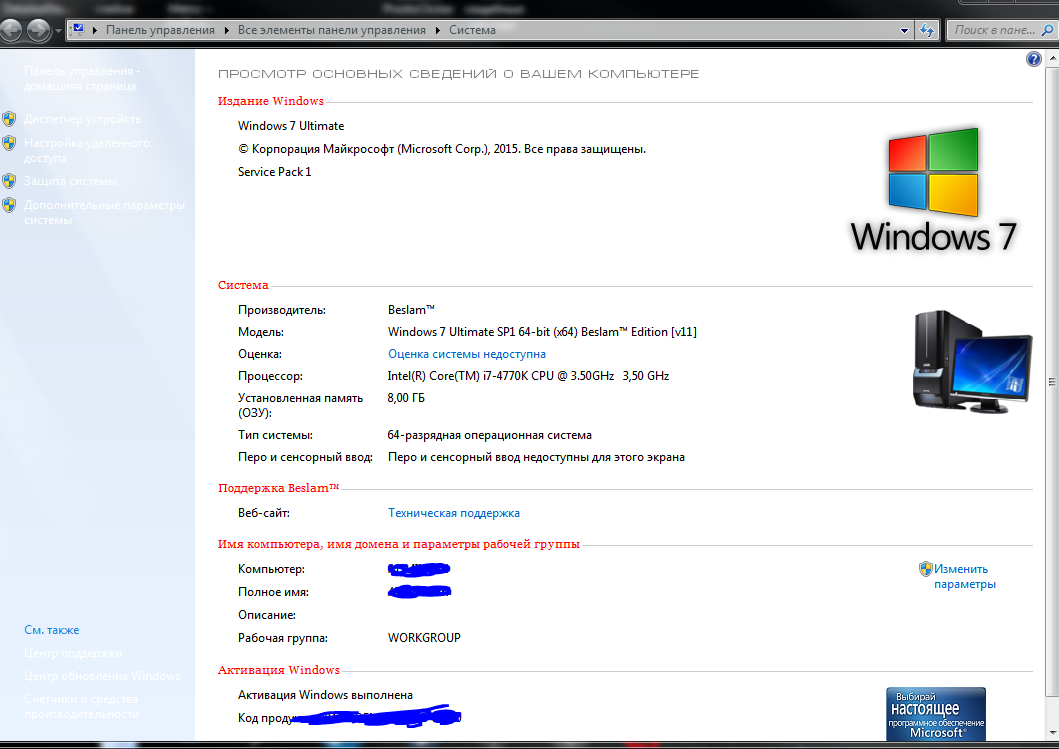Focus the 'Поиск в пане...' search field
This screenshot has width=1059, height=749.
click(x=994, y=30)
